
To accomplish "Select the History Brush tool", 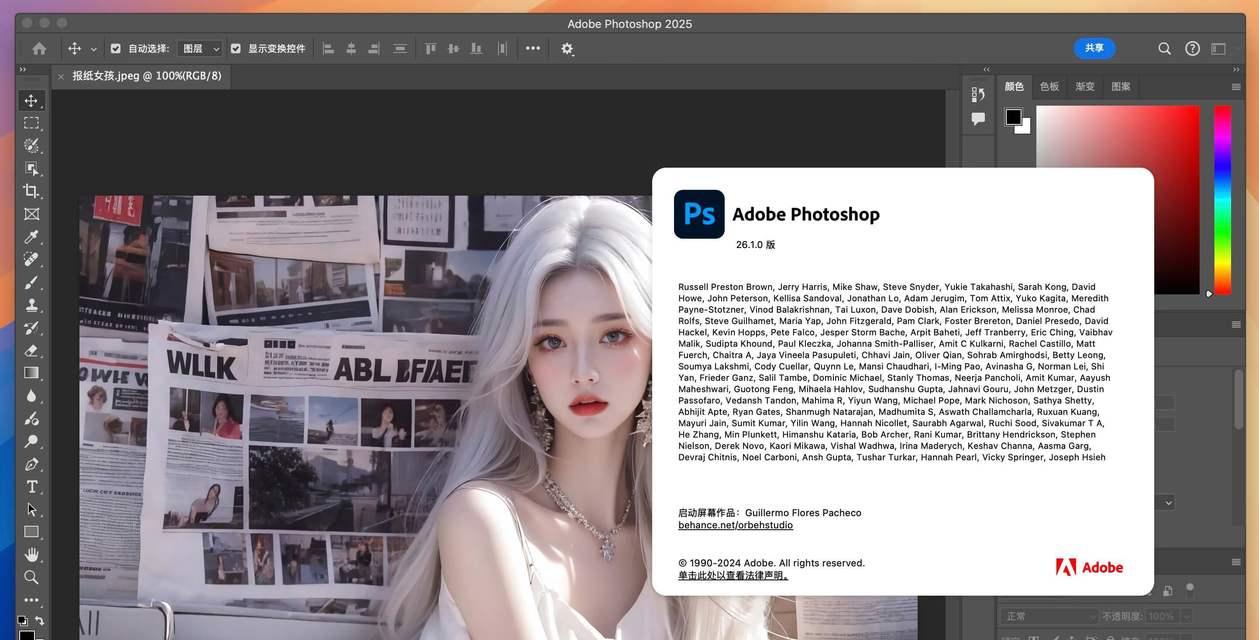I will (31, 328).
